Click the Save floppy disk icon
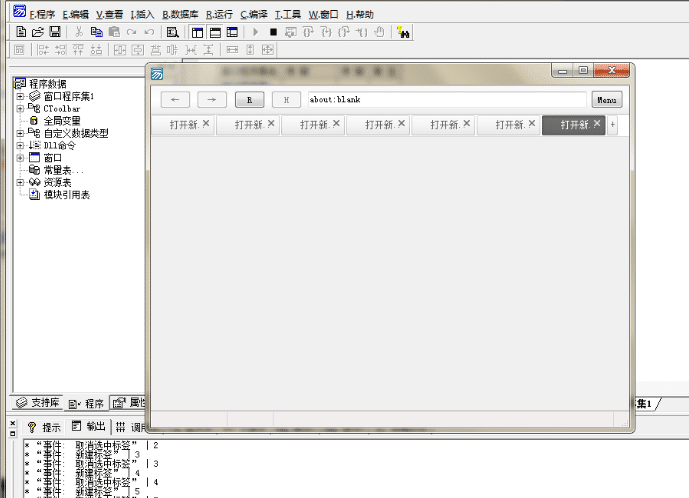Viewport: 689px width, 498px height. point(54,32)
